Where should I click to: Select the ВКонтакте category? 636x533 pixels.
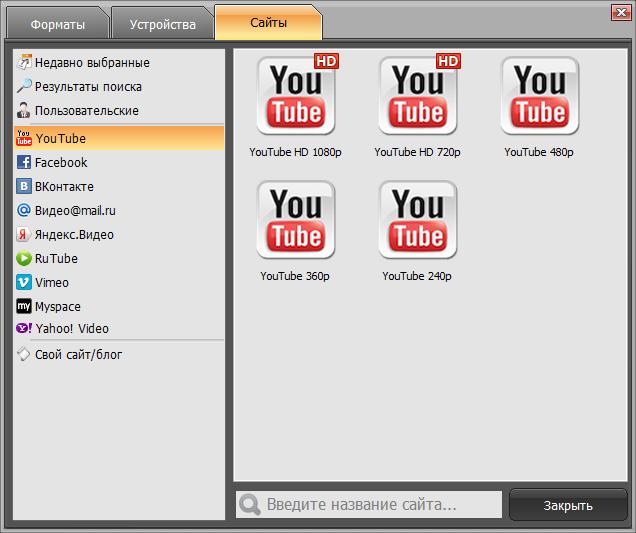tap(119, 187)
